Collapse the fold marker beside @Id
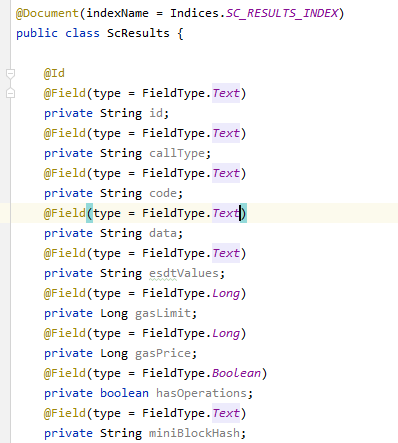This screenshot has height=443, width=398. [x=10, y=73]
